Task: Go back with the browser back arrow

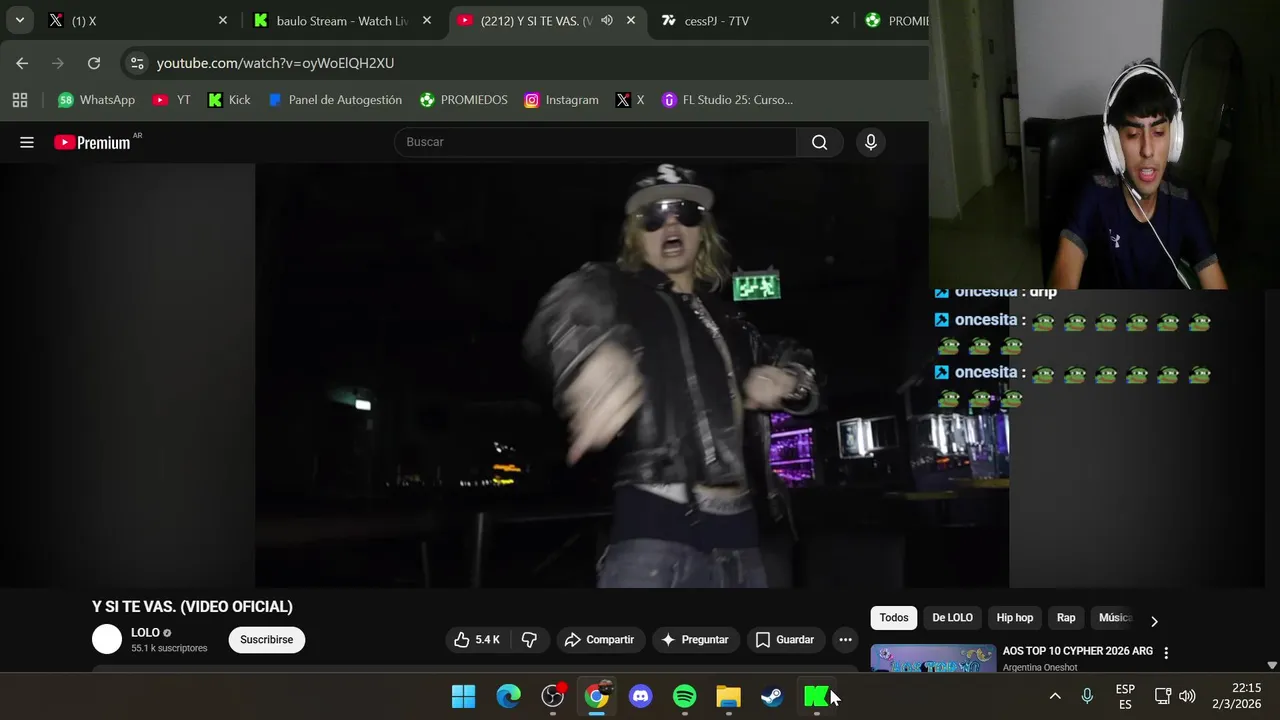Action: [22, 63]
